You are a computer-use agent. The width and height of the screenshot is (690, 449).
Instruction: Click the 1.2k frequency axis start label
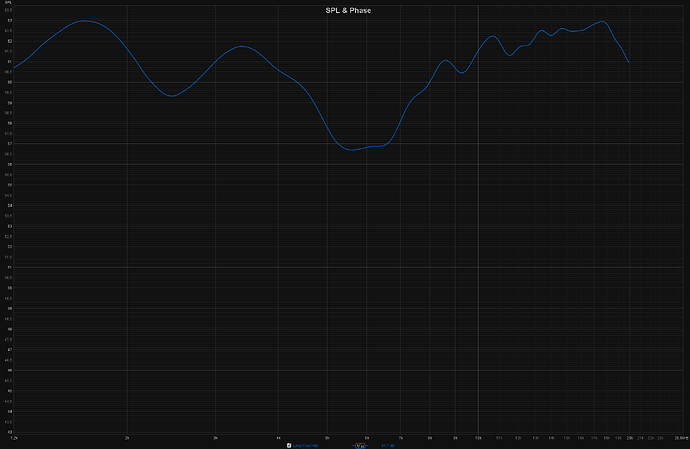pos(14,438)
